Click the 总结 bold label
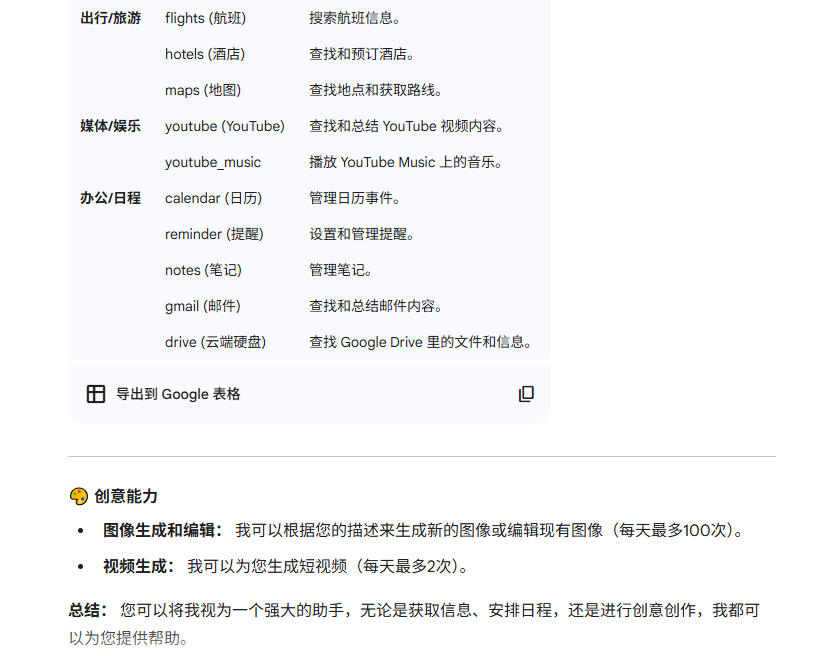 point(87,610)
